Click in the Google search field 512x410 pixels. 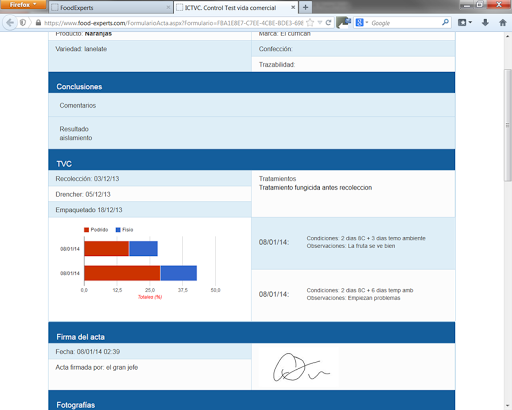pyautogui.click(x=405, y=23)
